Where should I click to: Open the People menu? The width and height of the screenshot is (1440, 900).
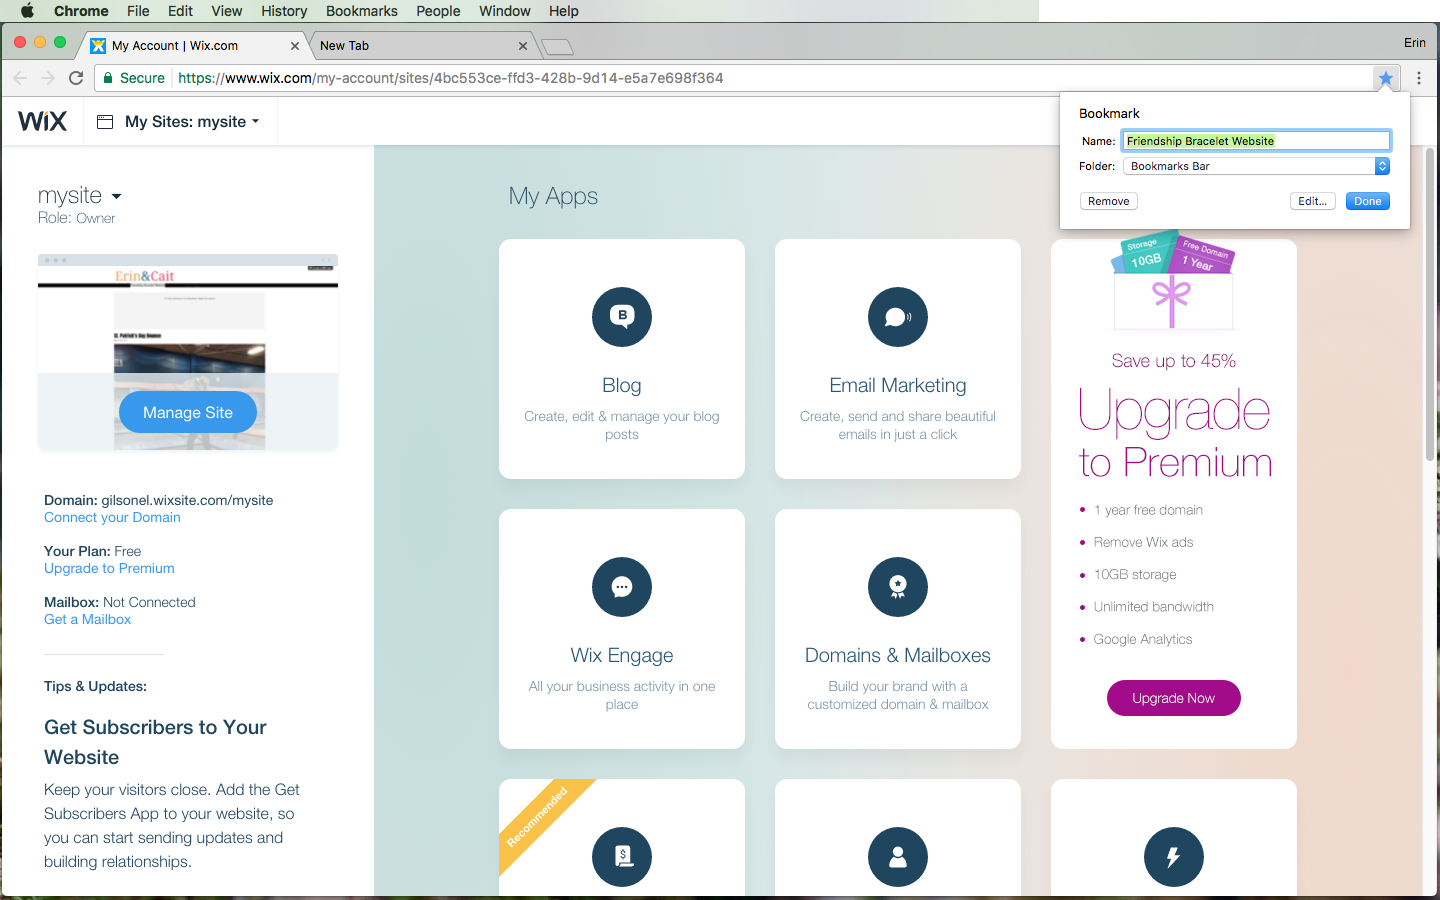click(x=438, y=11)
